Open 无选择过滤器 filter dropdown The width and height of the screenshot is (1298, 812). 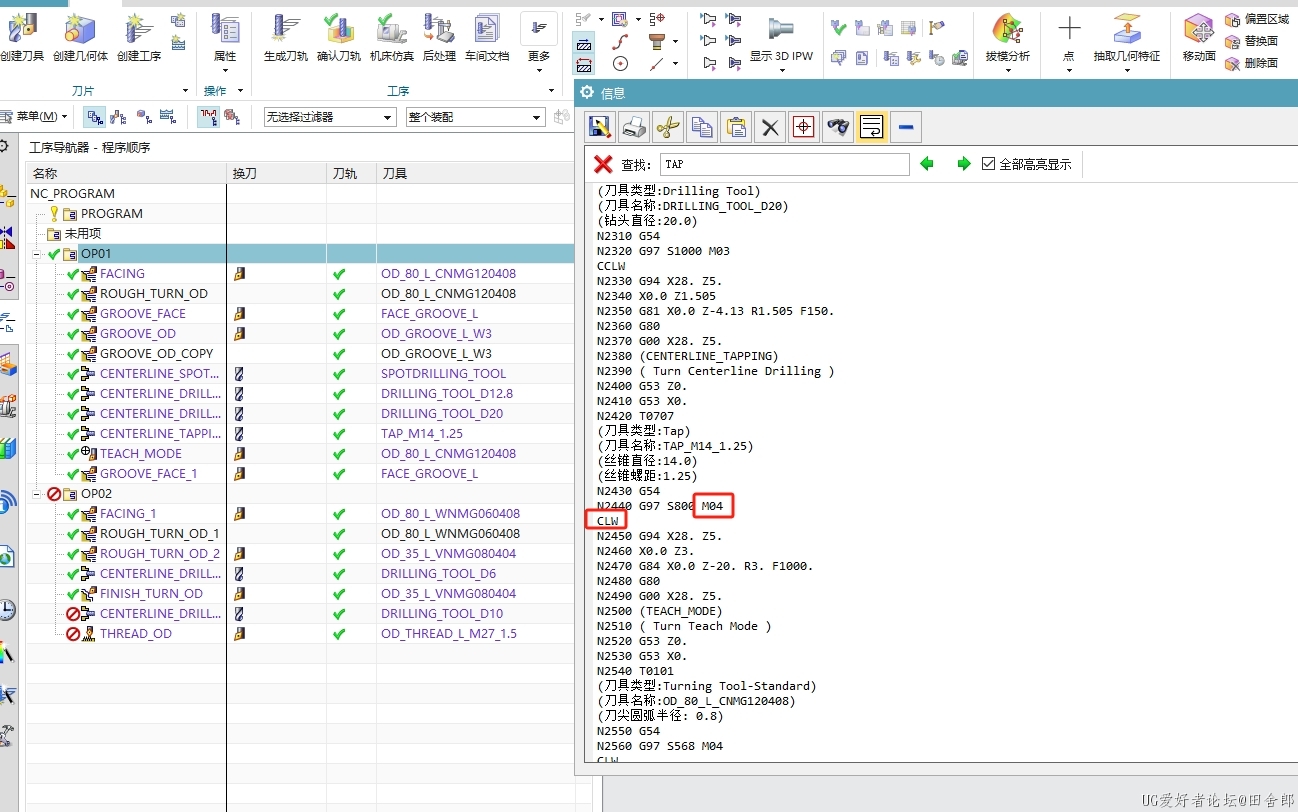[x=329, y=117]
